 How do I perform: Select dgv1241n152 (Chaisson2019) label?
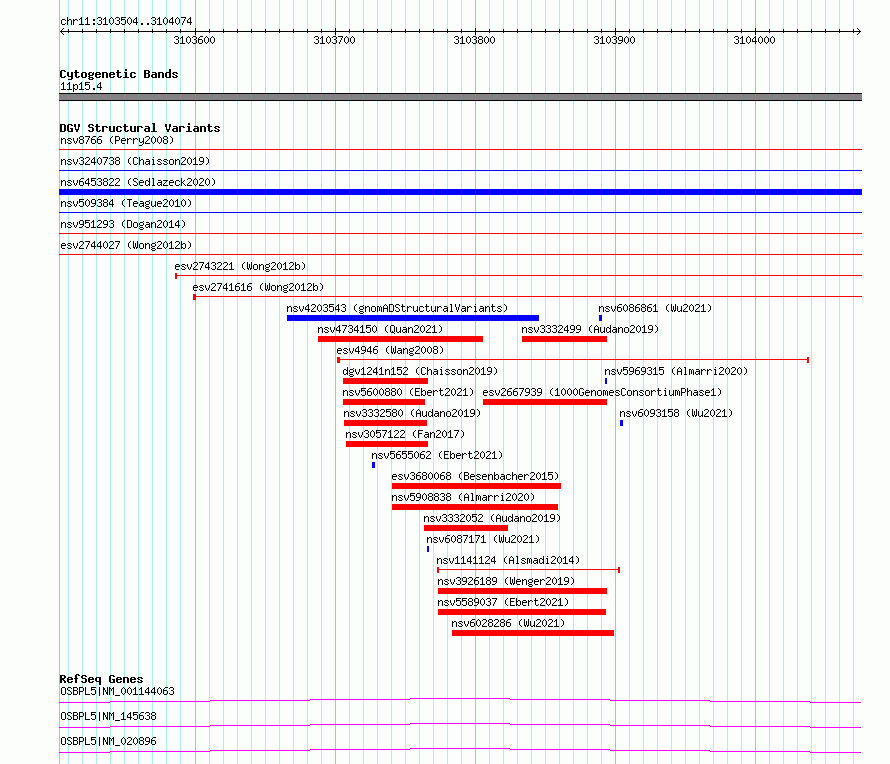420,371
